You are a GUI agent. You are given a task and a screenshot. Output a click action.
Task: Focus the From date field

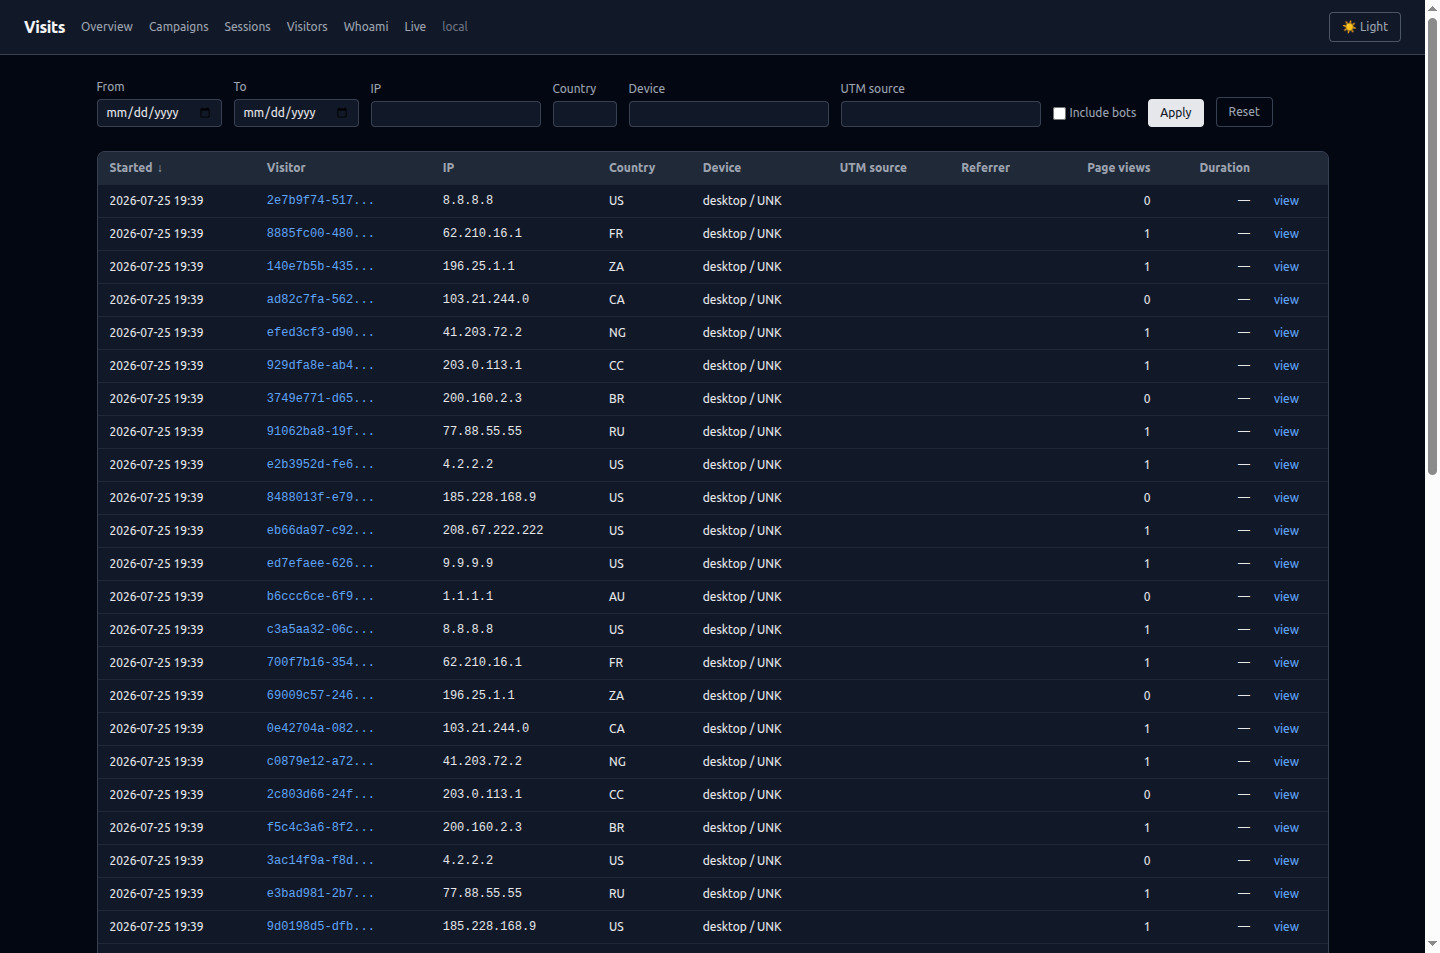tap(159, 113)
